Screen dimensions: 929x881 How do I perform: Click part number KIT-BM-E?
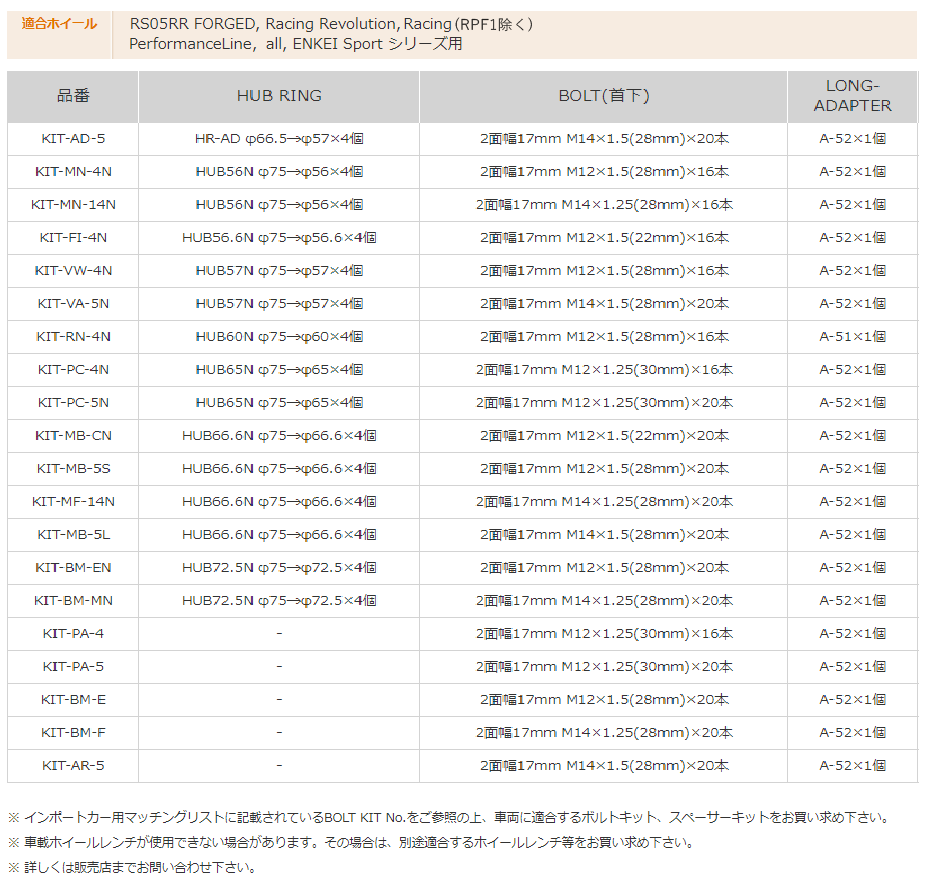click(73, 700)
